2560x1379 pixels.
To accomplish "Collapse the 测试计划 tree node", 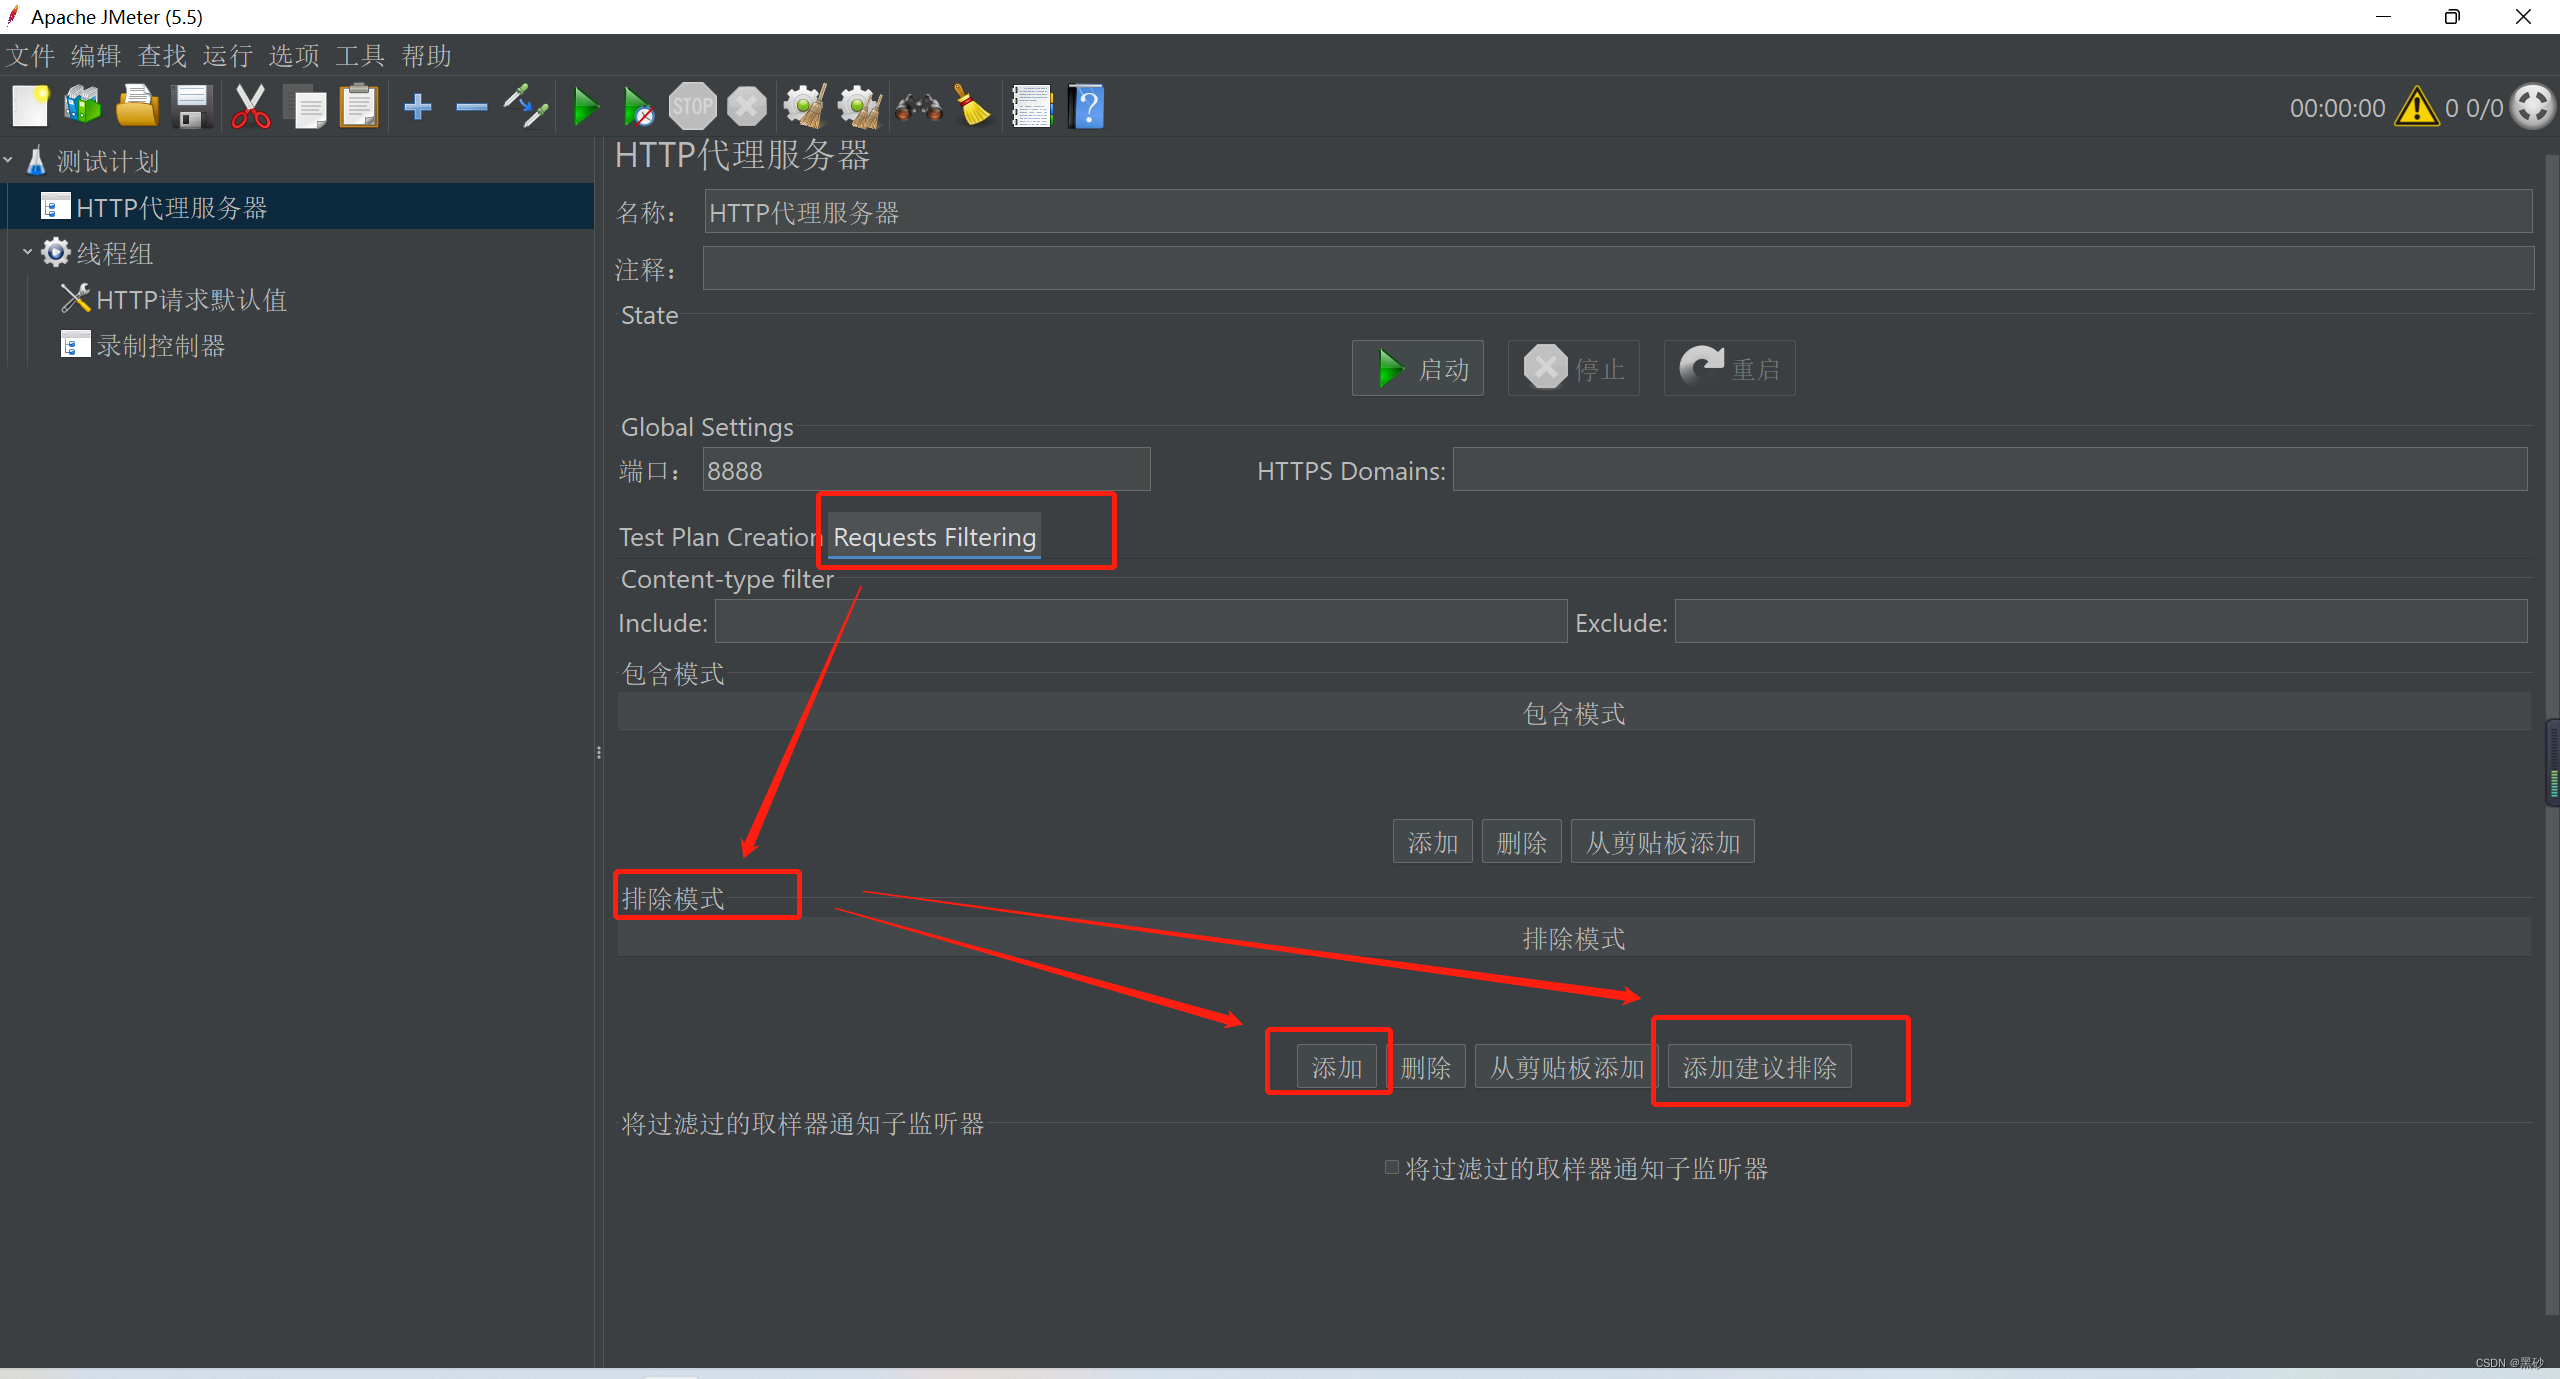I will [x=9, y=160].
